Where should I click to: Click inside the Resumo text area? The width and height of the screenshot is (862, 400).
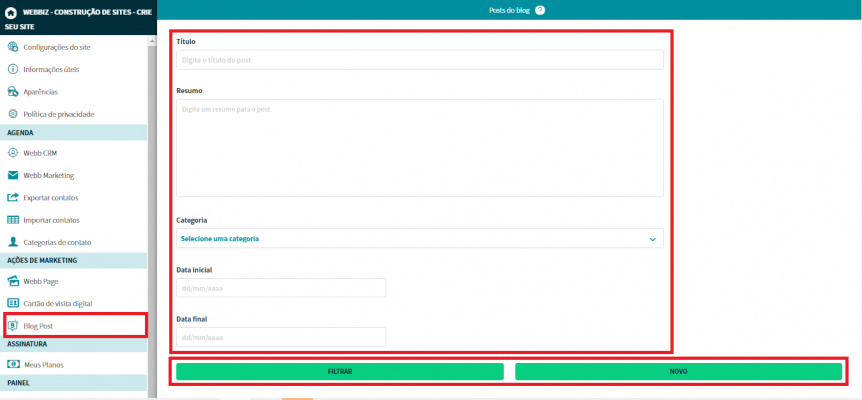point(419,147)
